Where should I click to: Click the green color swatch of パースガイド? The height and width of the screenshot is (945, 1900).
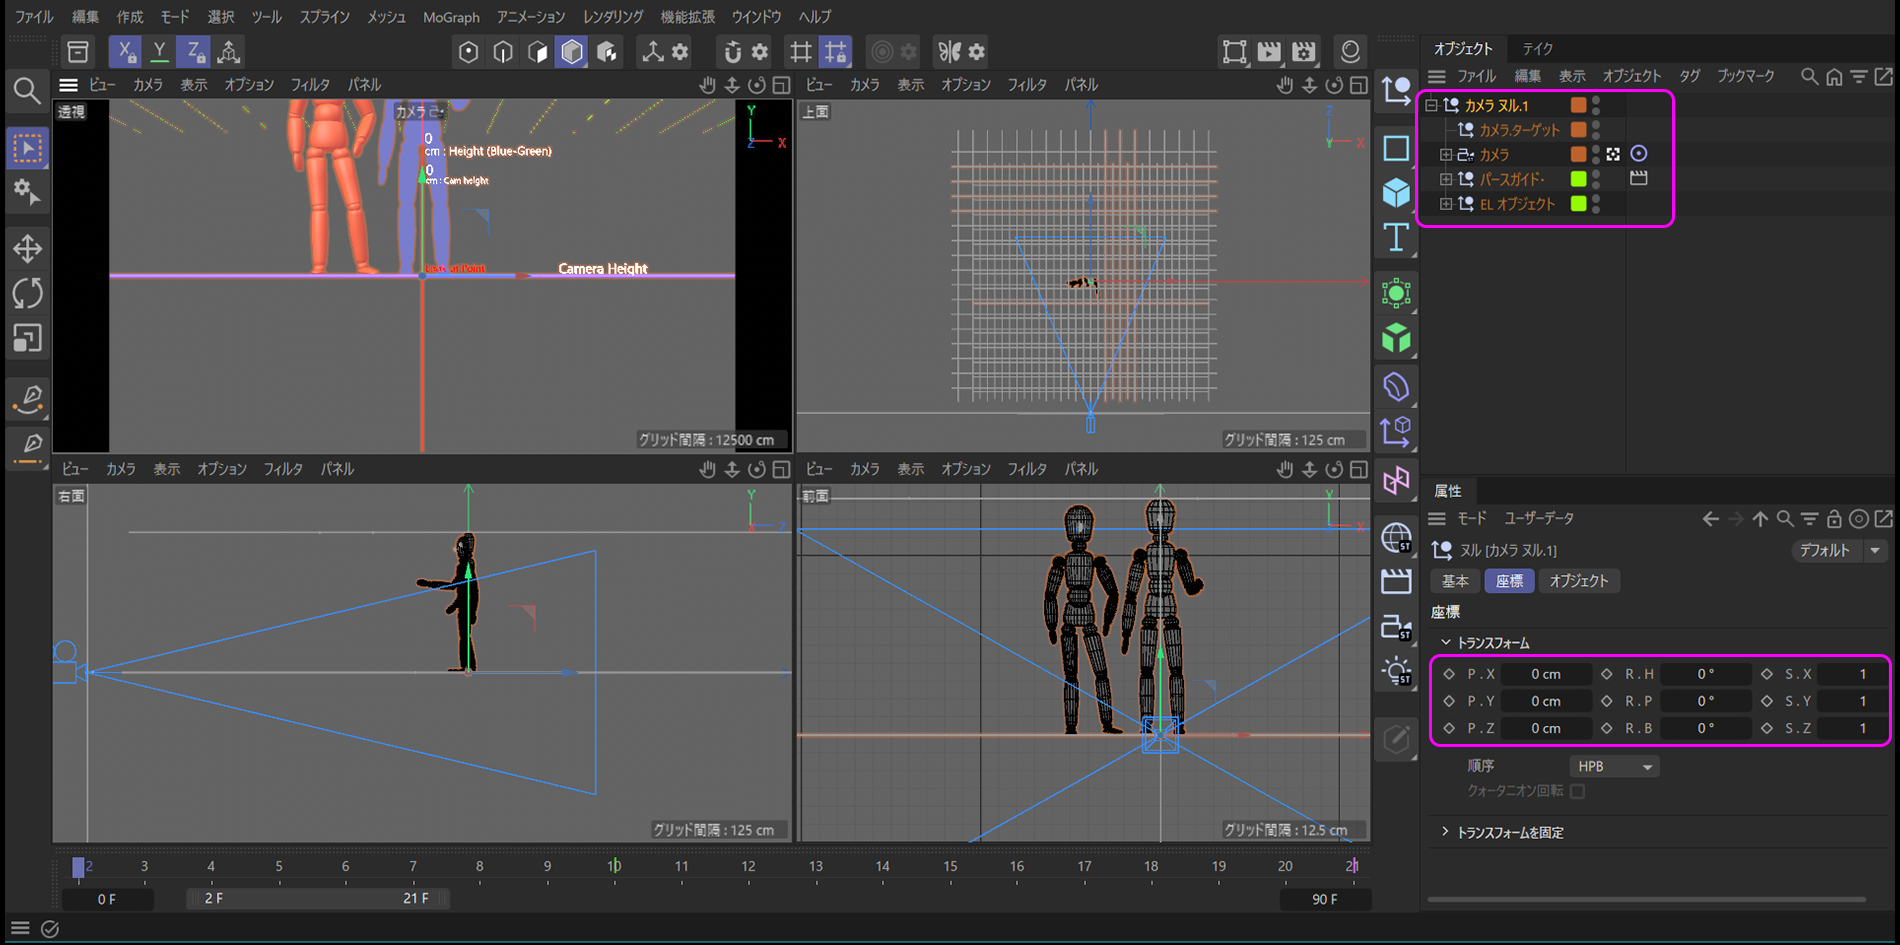coord(1579,179)
